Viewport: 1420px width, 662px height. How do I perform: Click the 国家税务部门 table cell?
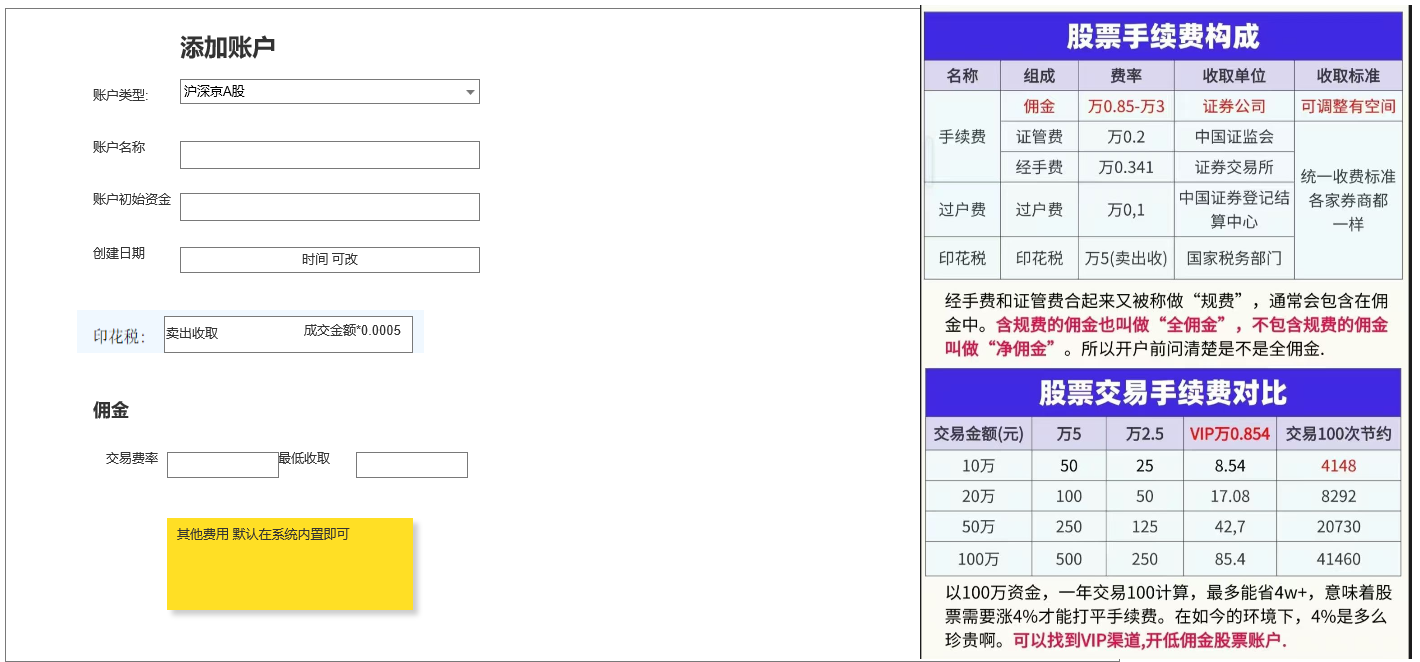(x=1233, y=258)
